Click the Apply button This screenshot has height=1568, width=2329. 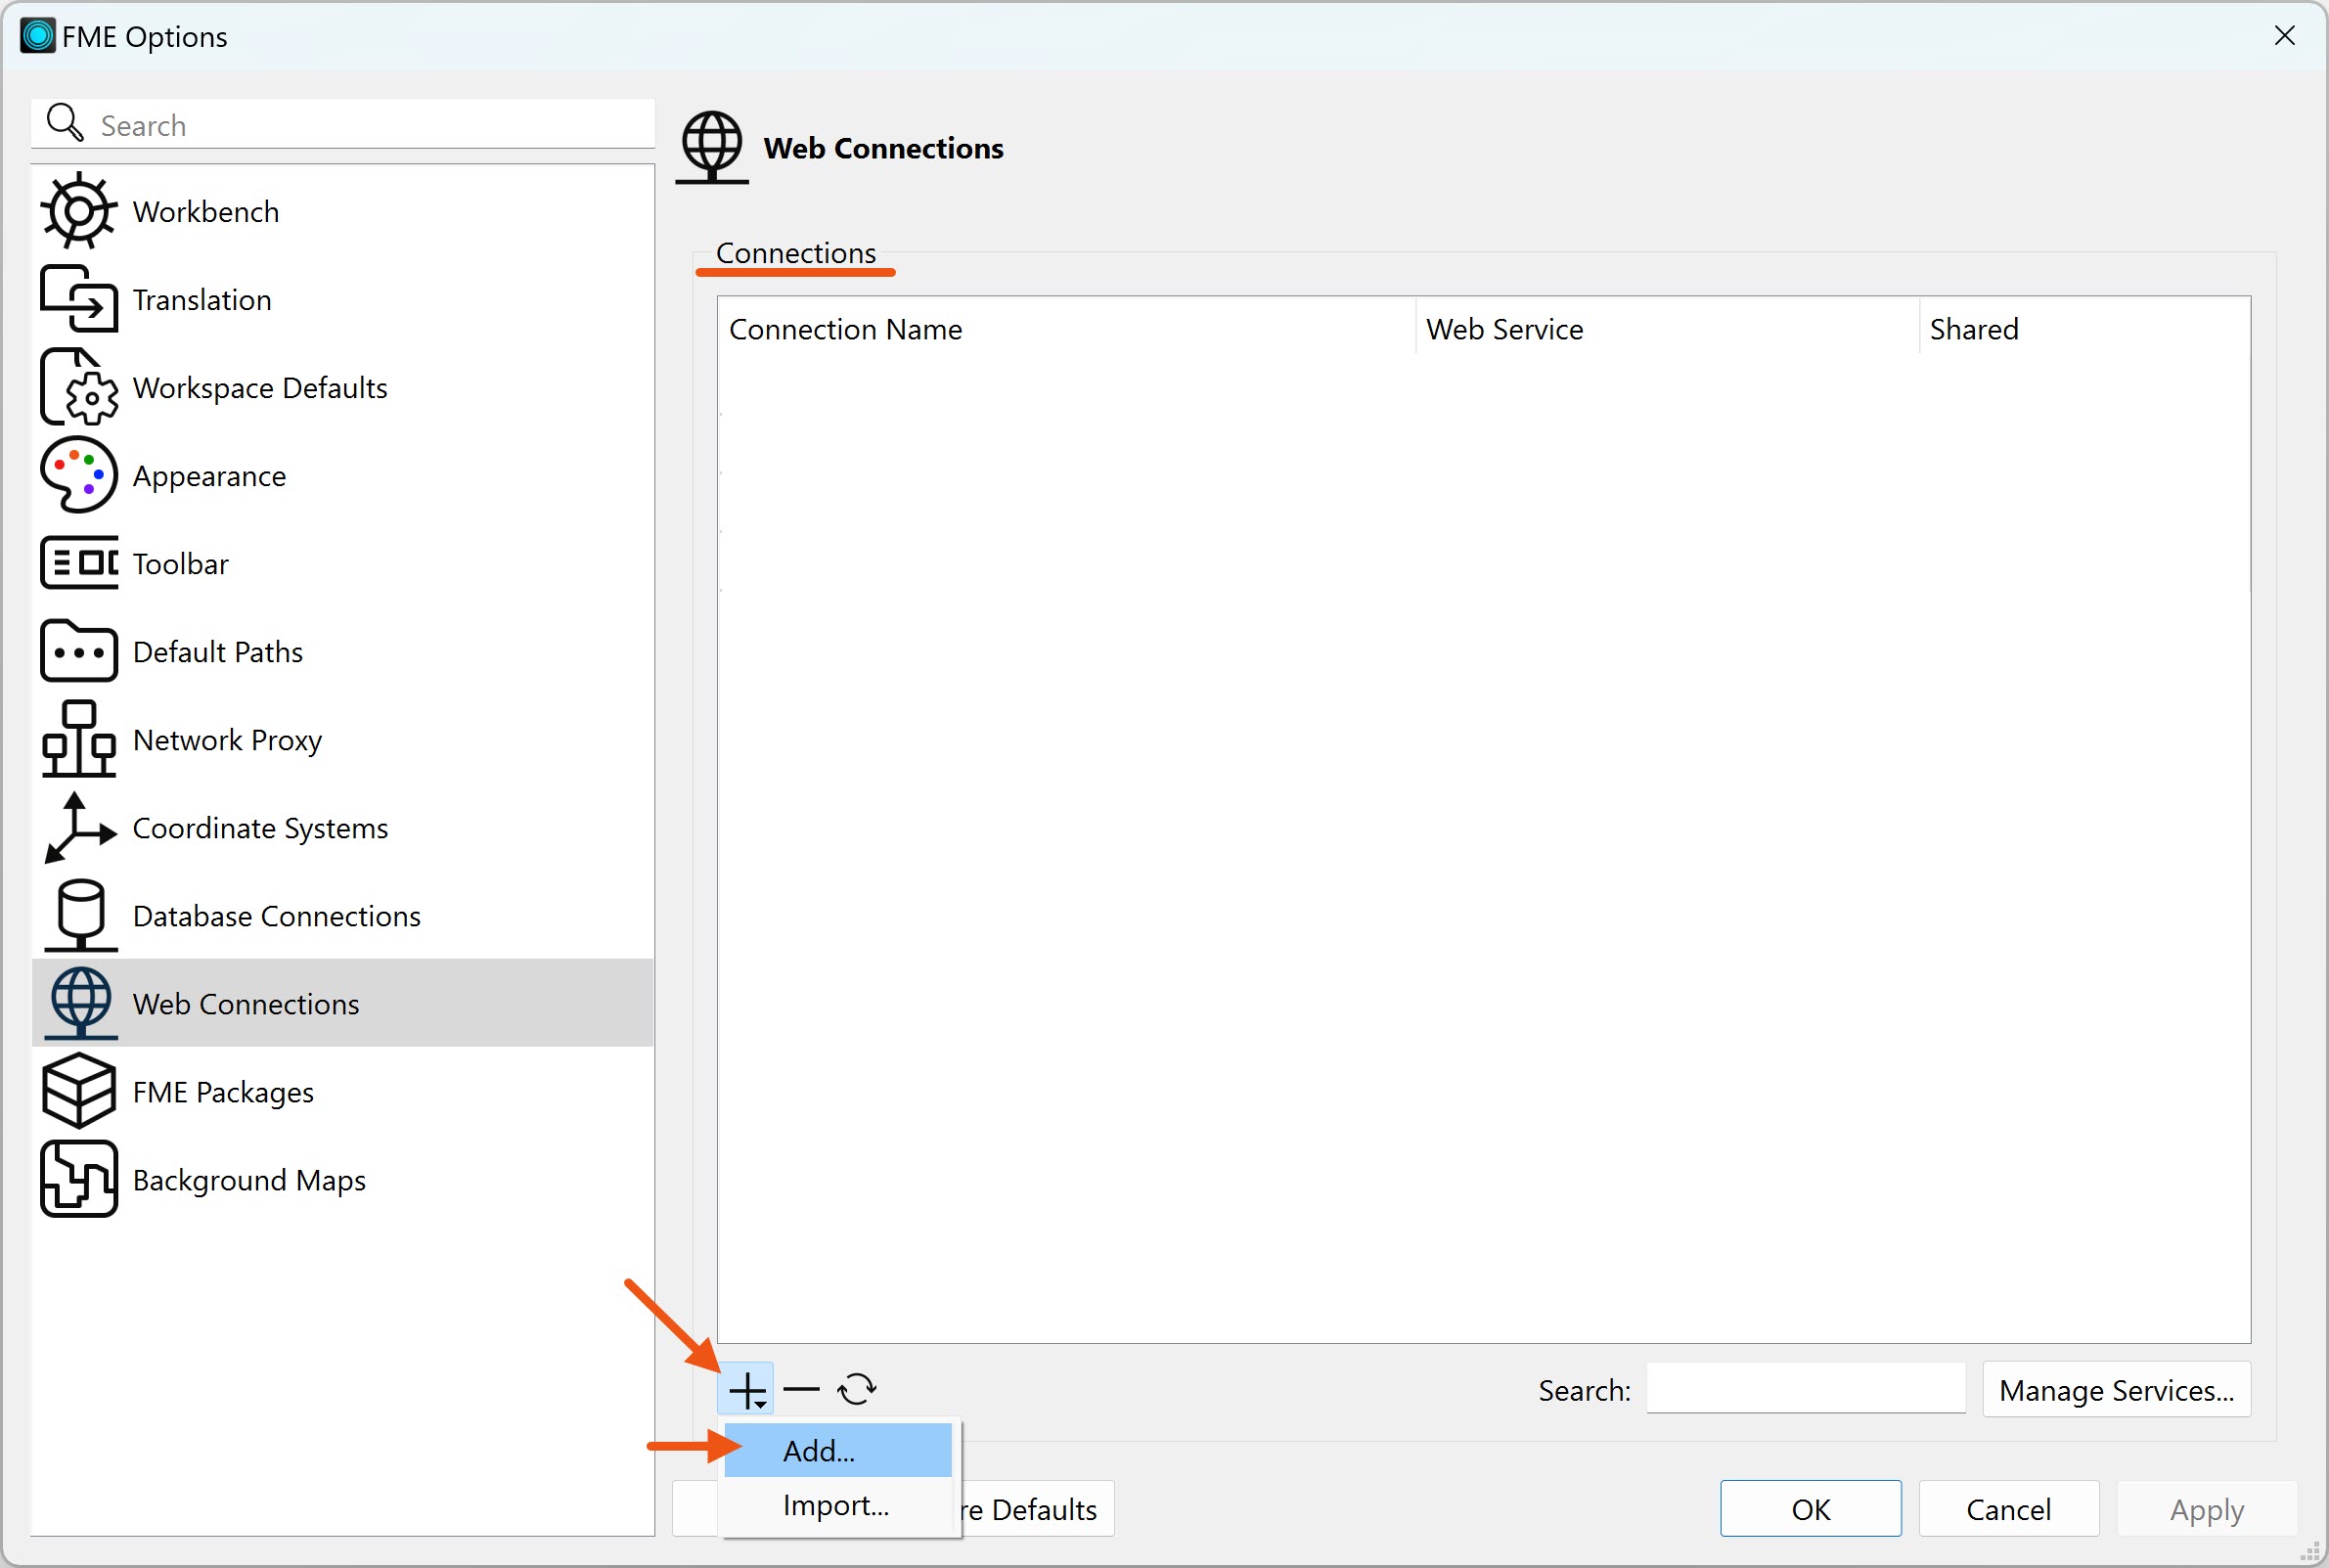point(2207,1509)
